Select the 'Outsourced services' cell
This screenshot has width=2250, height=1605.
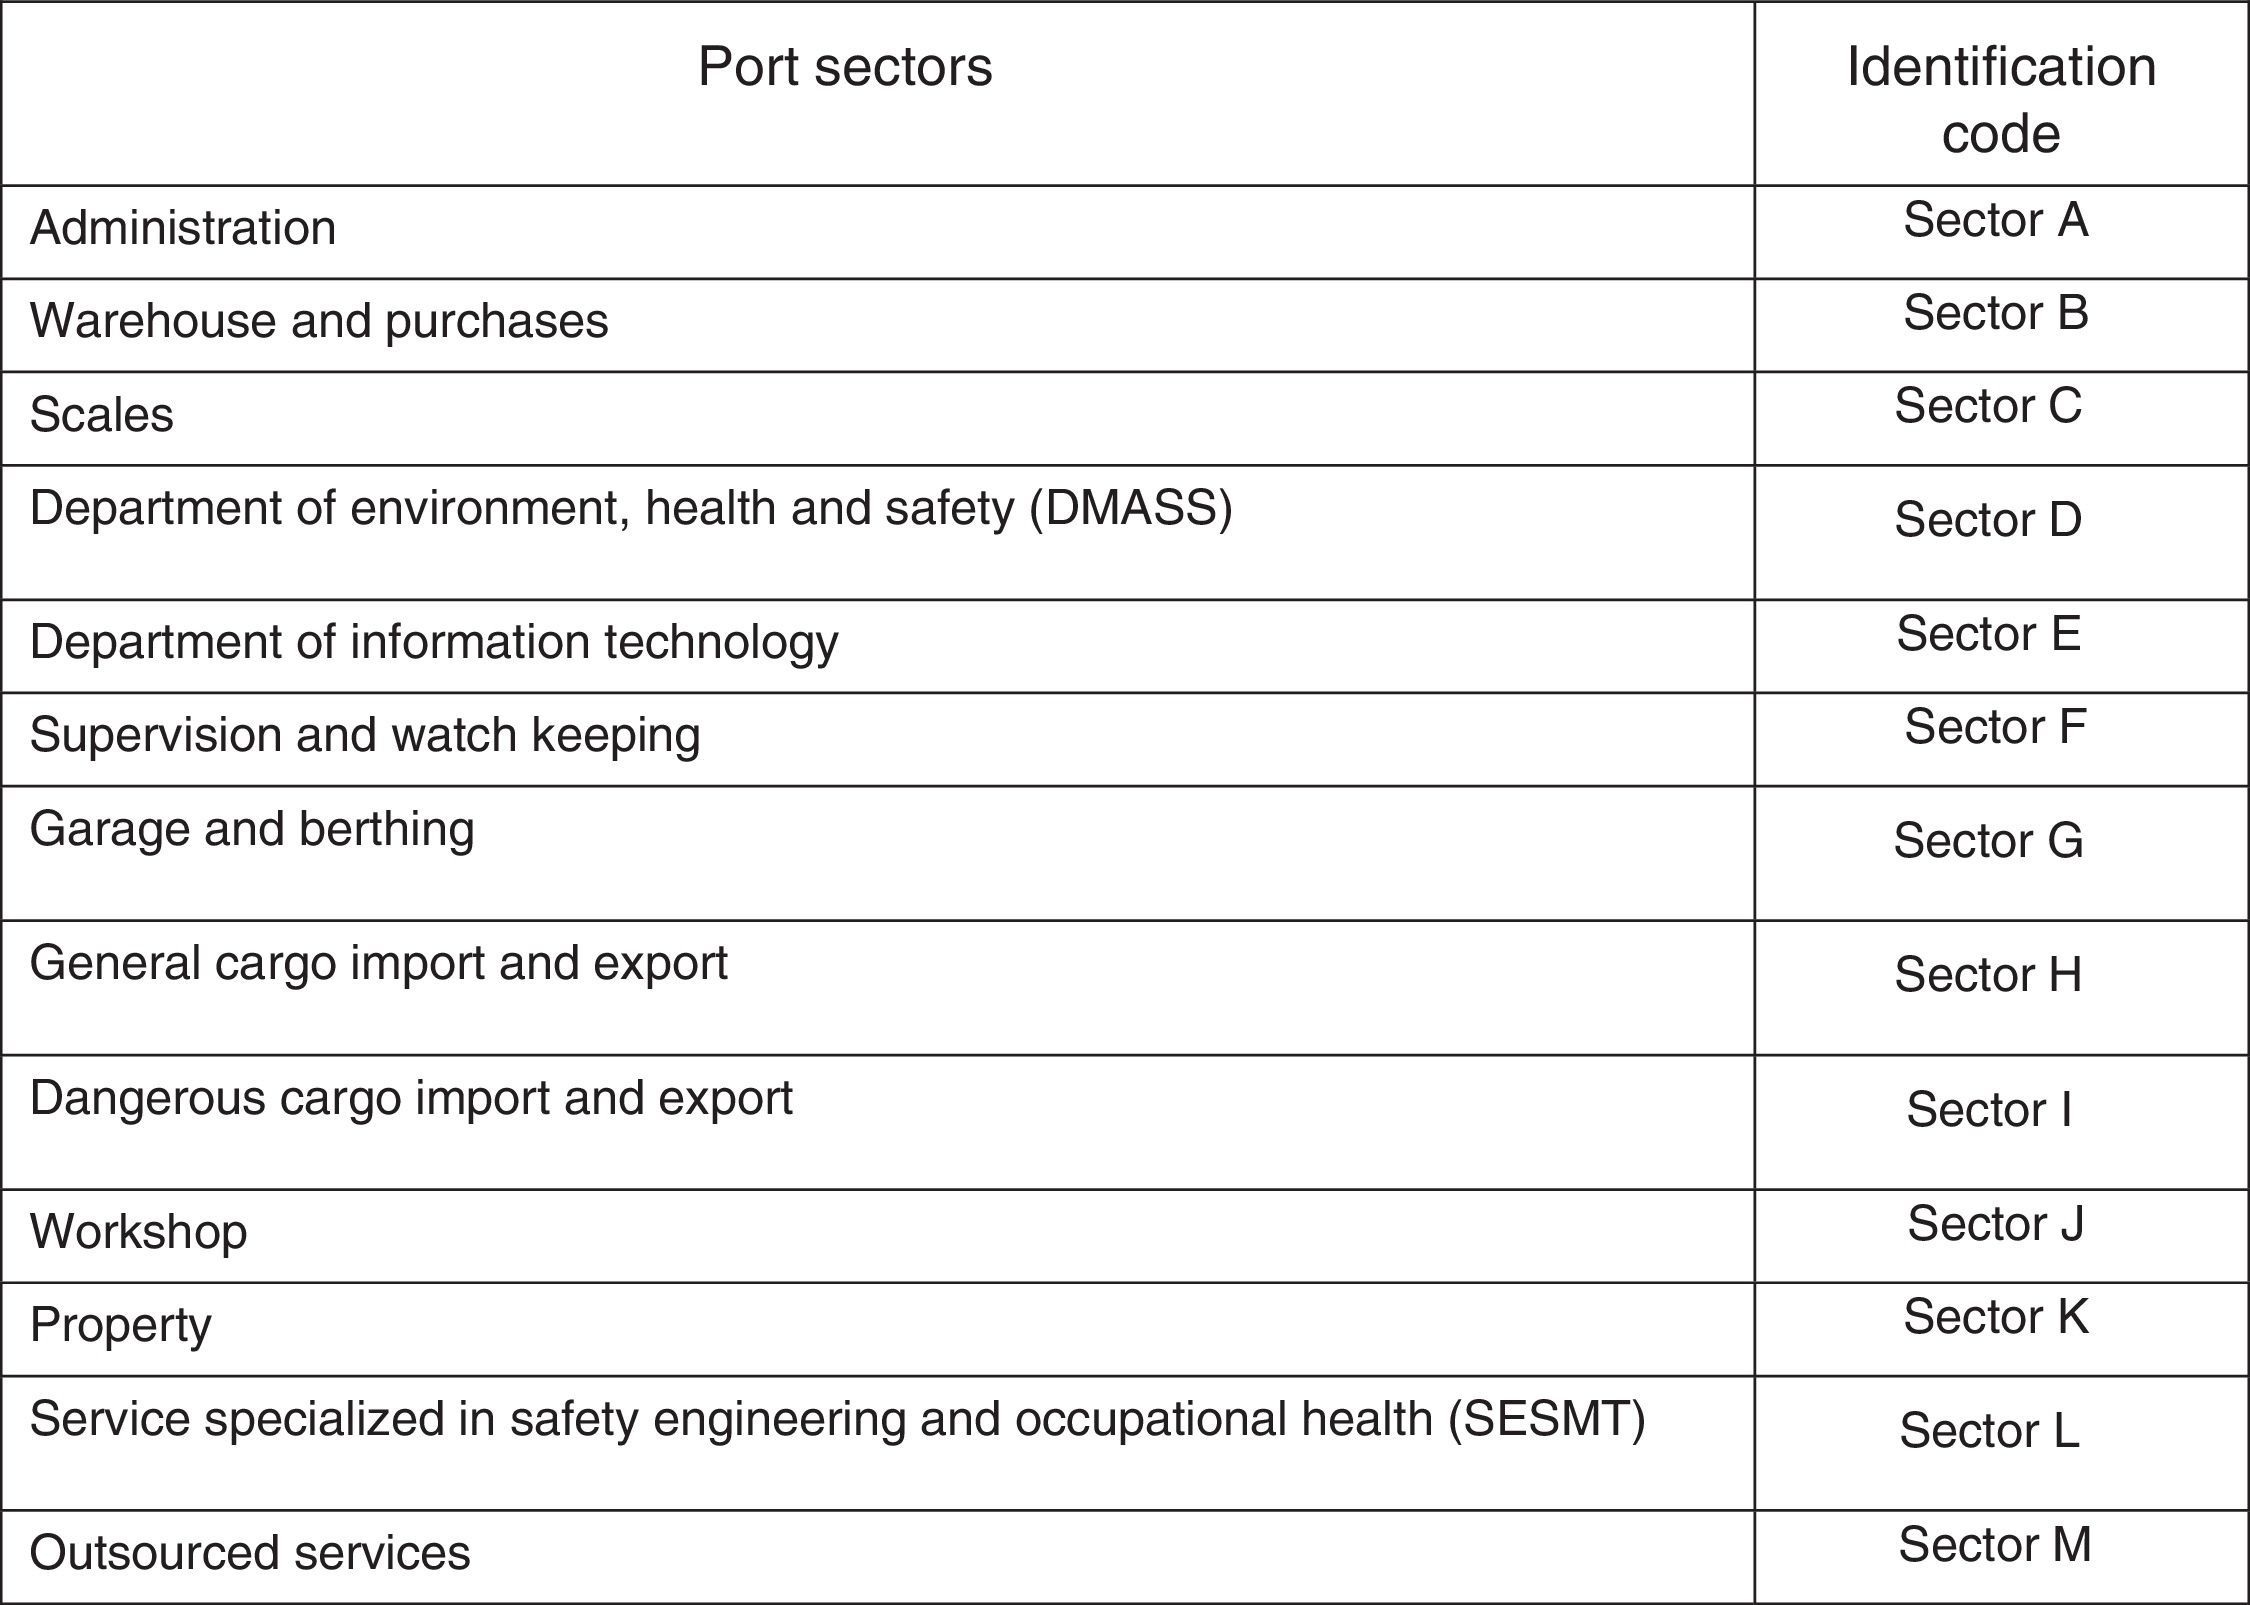tap(250, 1553)
